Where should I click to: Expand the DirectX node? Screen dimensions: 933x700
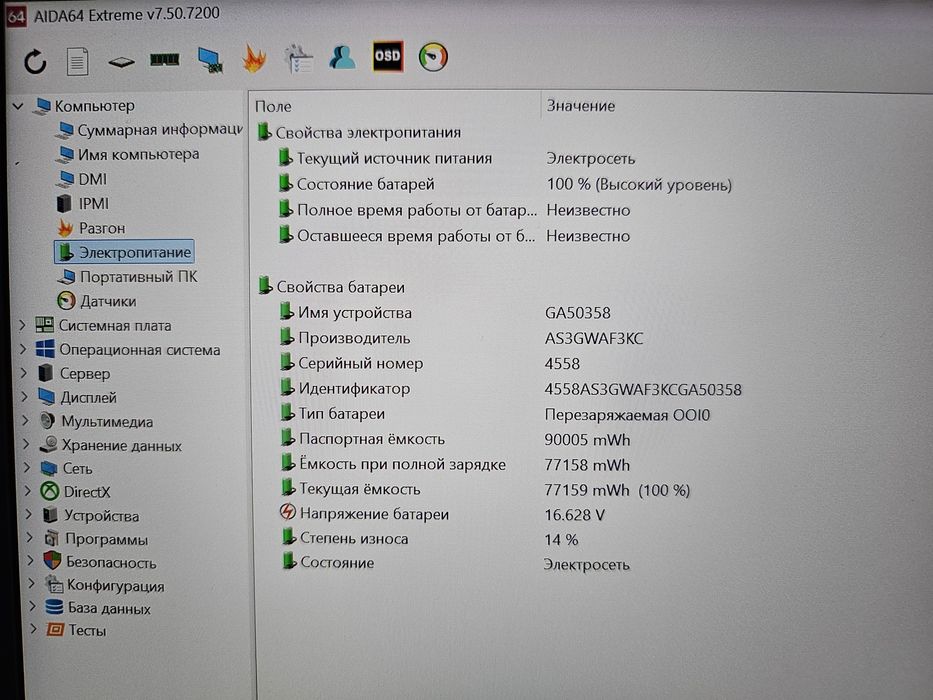(x=28, y=491)
